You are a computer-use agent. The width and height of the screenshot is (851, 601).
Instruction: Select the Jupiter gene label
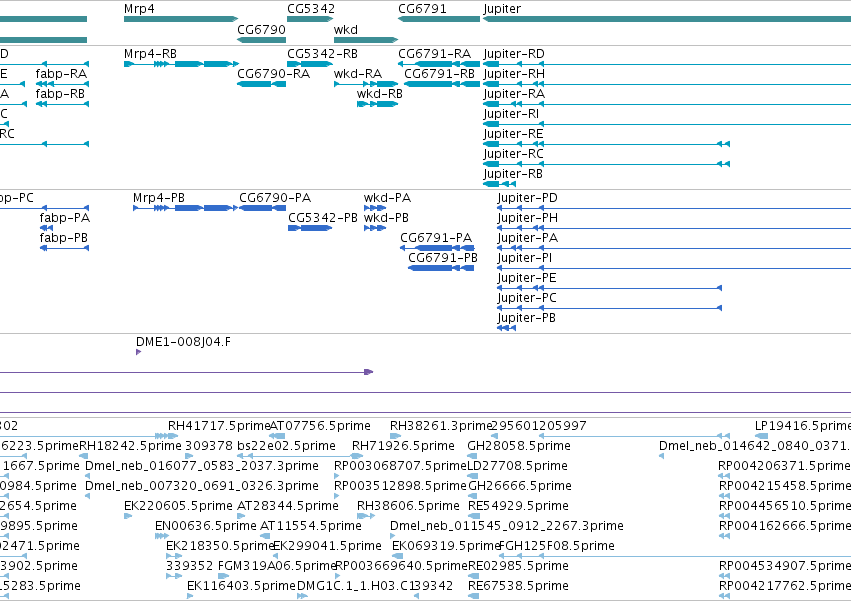click(502, 9)
